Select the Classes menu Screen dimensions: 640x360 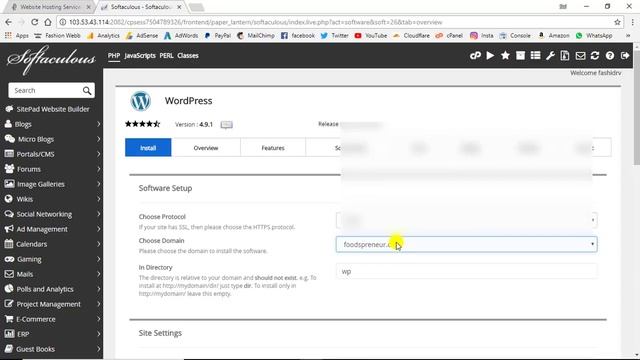coord(188,56)
